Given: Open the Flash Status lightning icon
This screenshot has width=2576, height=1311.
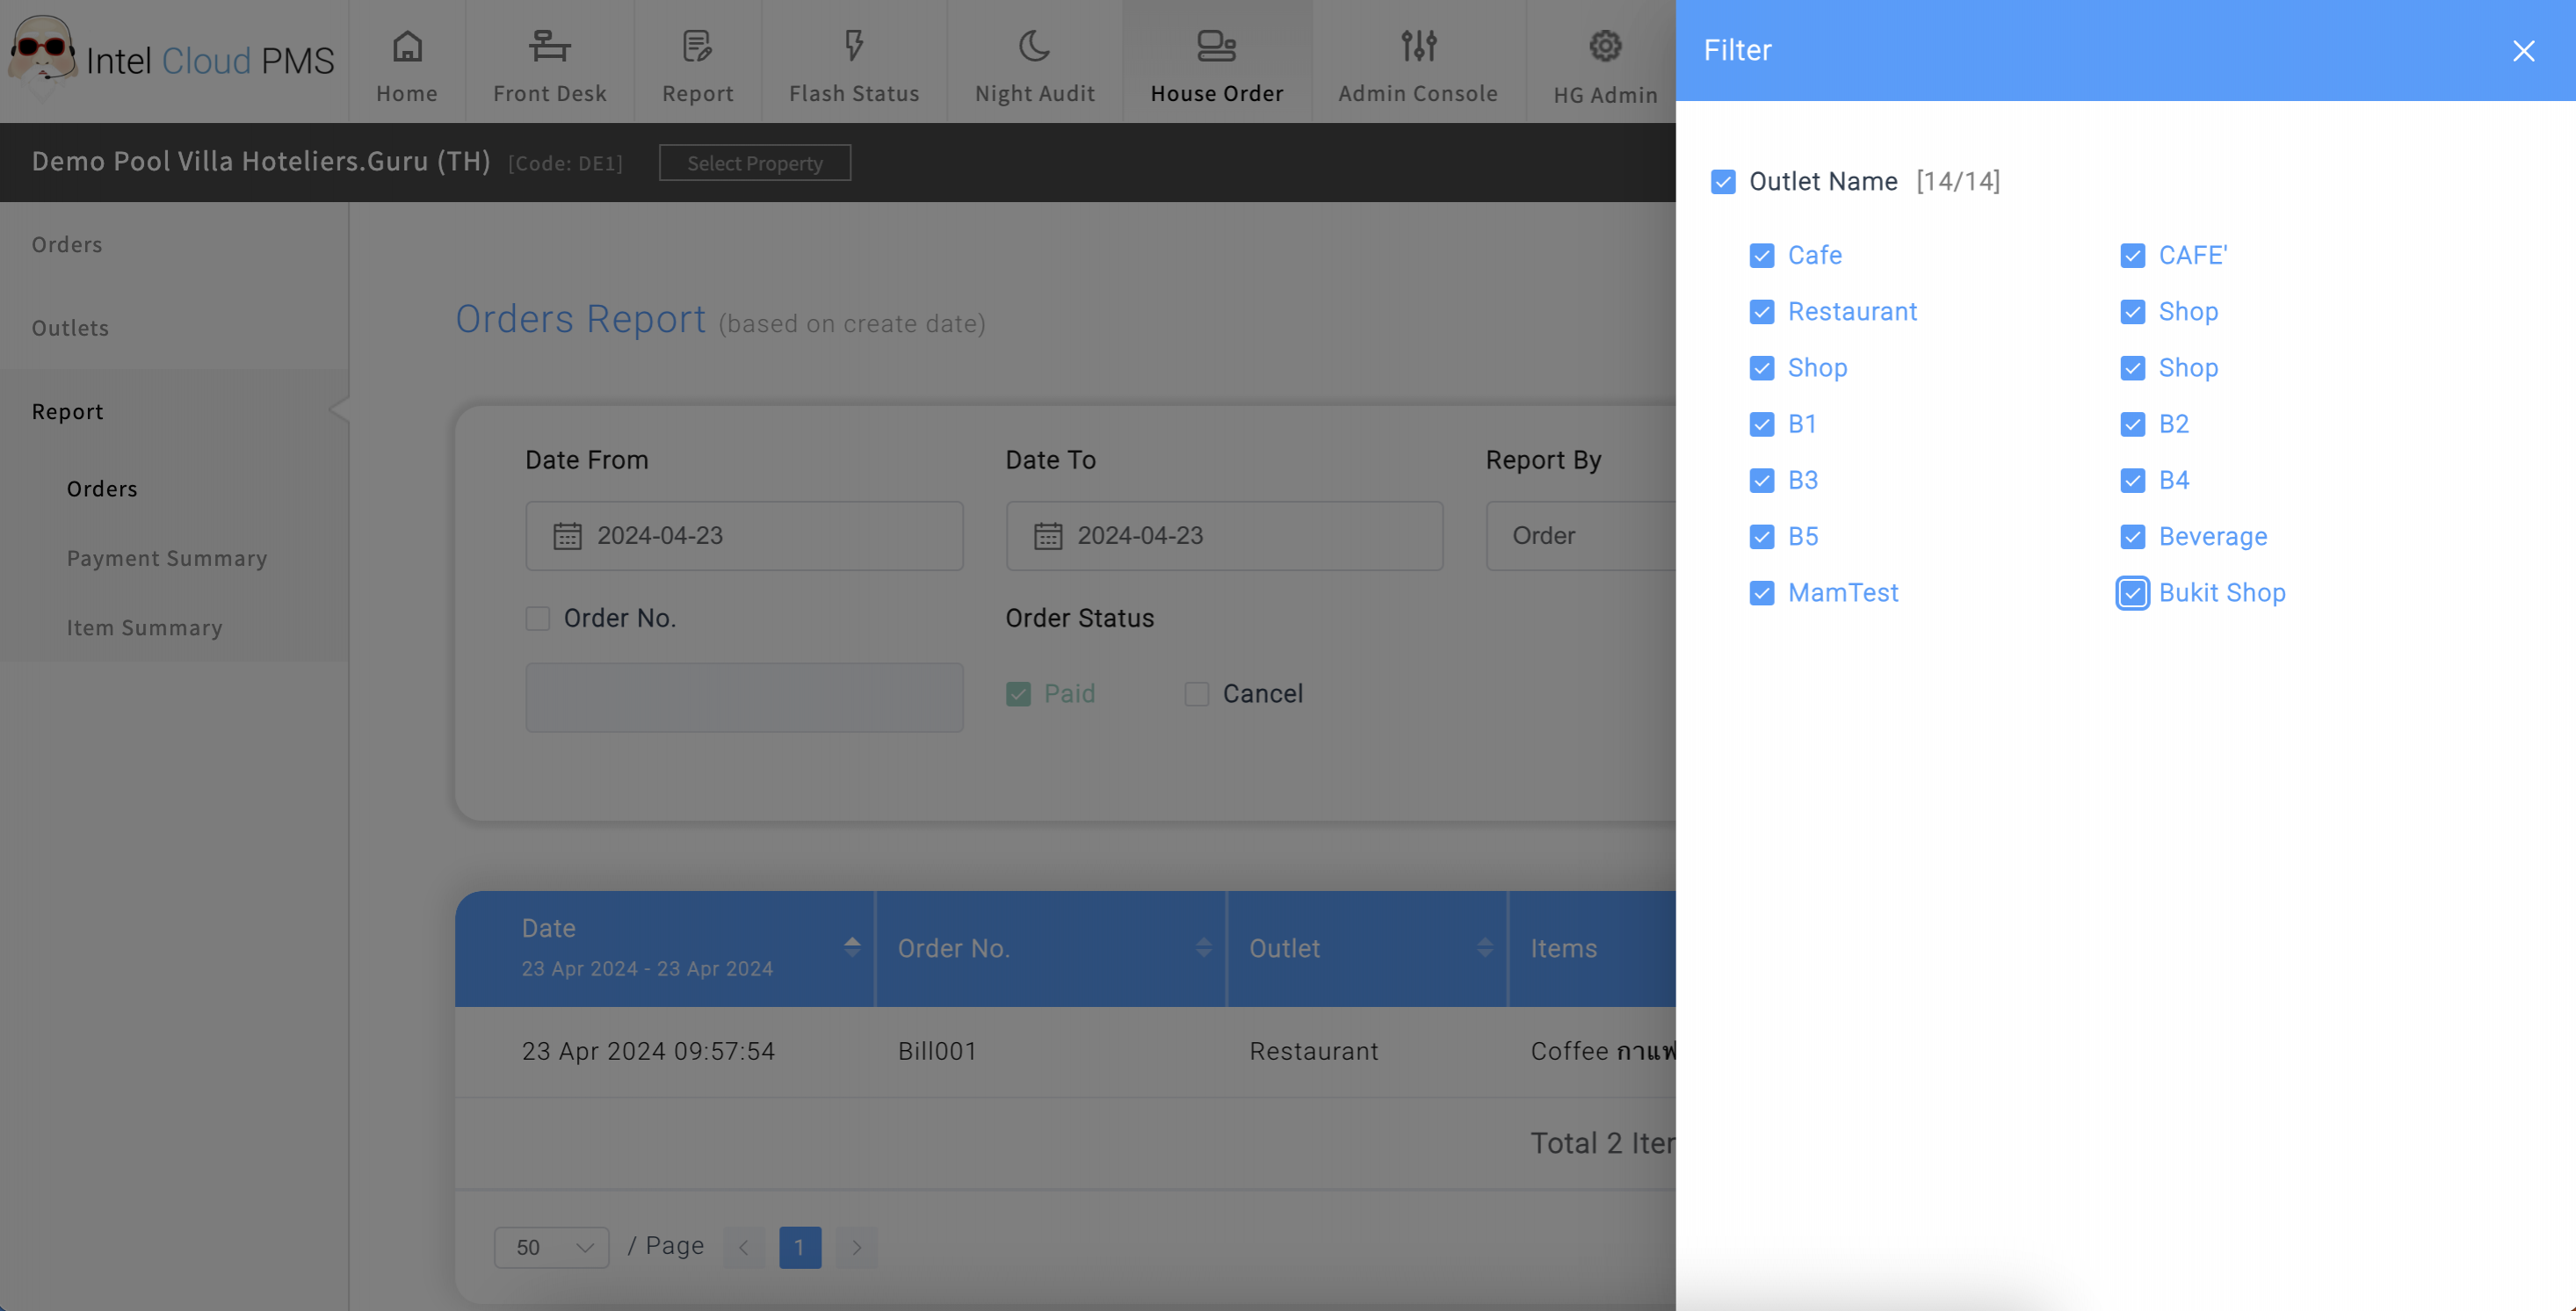Looking at the screenshot, I should tap(853, 46).
